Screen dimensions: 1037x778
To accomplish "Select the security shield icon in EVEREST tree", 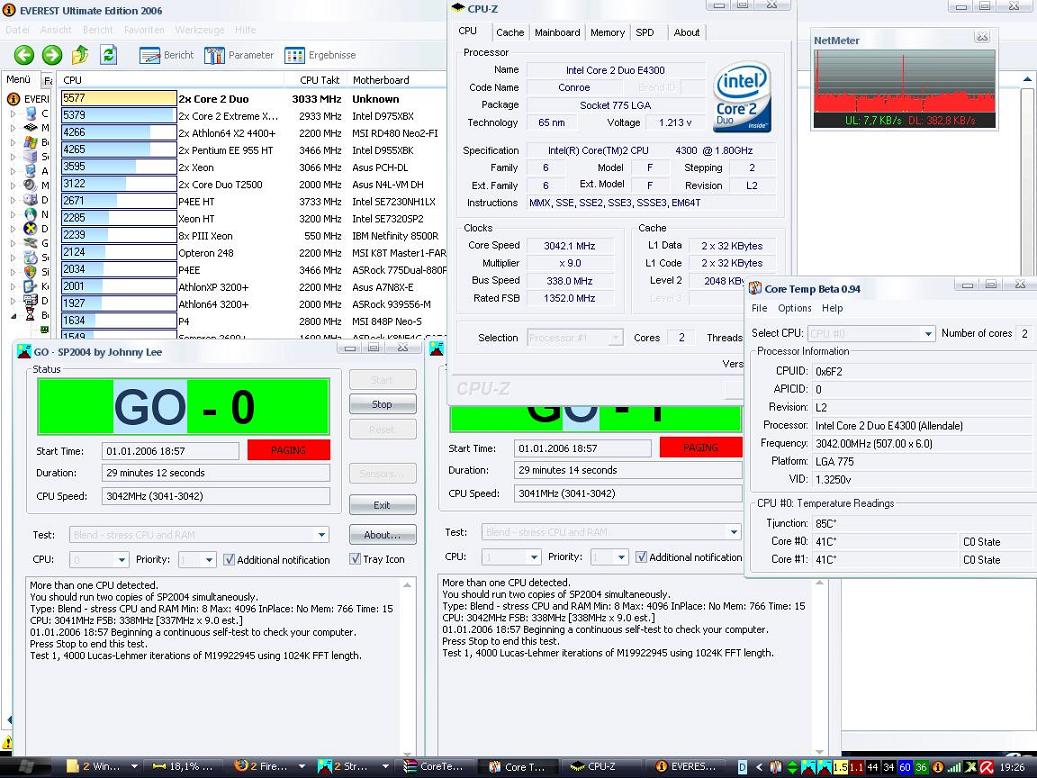I will pos(30,272).
